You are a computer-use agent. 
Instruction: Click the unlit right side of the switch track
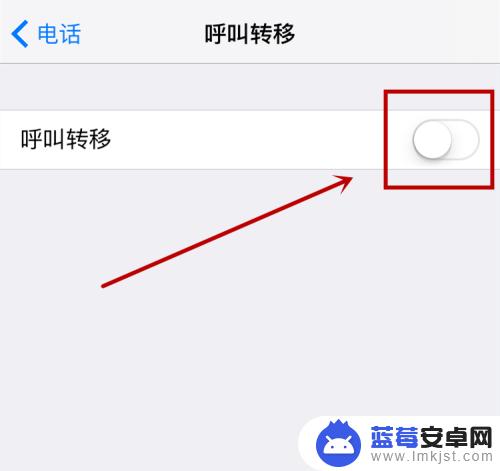coord(465,139)
